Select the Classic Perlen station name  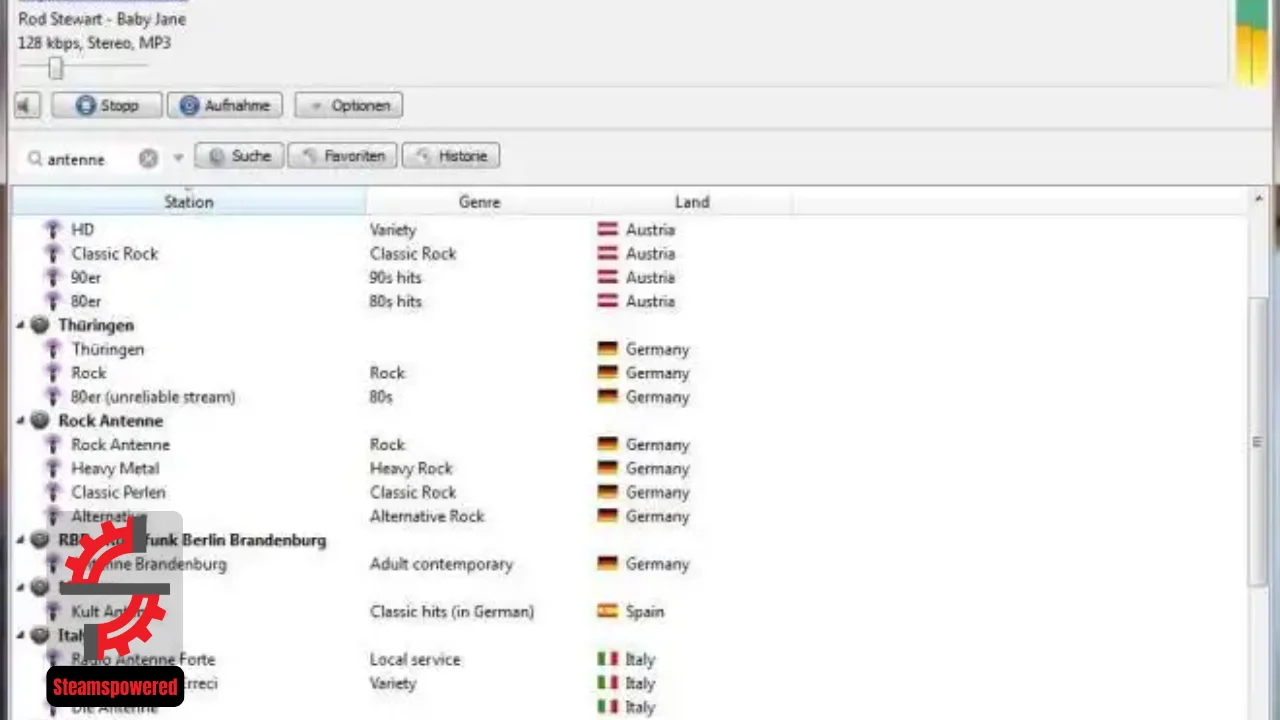click(x=118, y=493)
